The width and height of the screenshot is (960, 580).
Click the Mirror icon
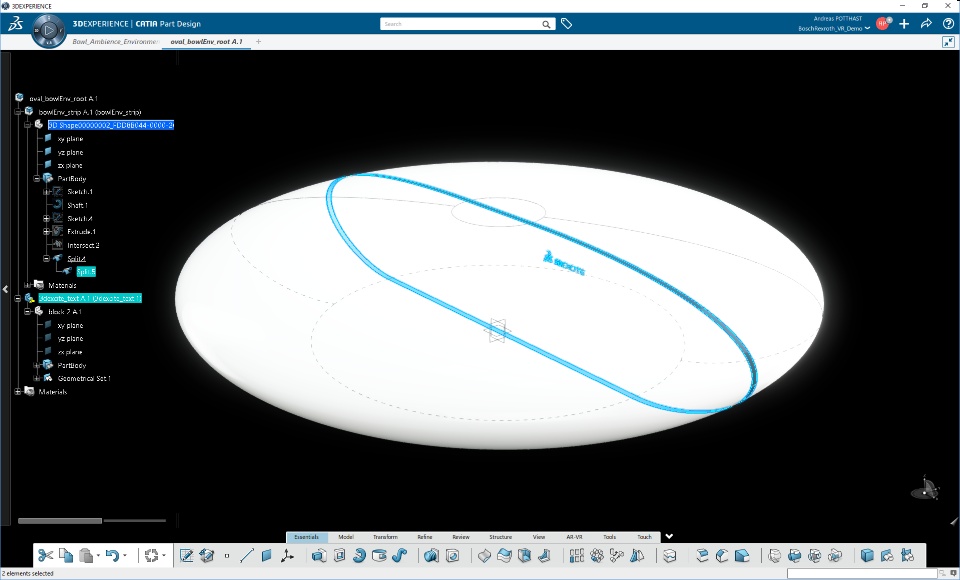pos(637,556)
